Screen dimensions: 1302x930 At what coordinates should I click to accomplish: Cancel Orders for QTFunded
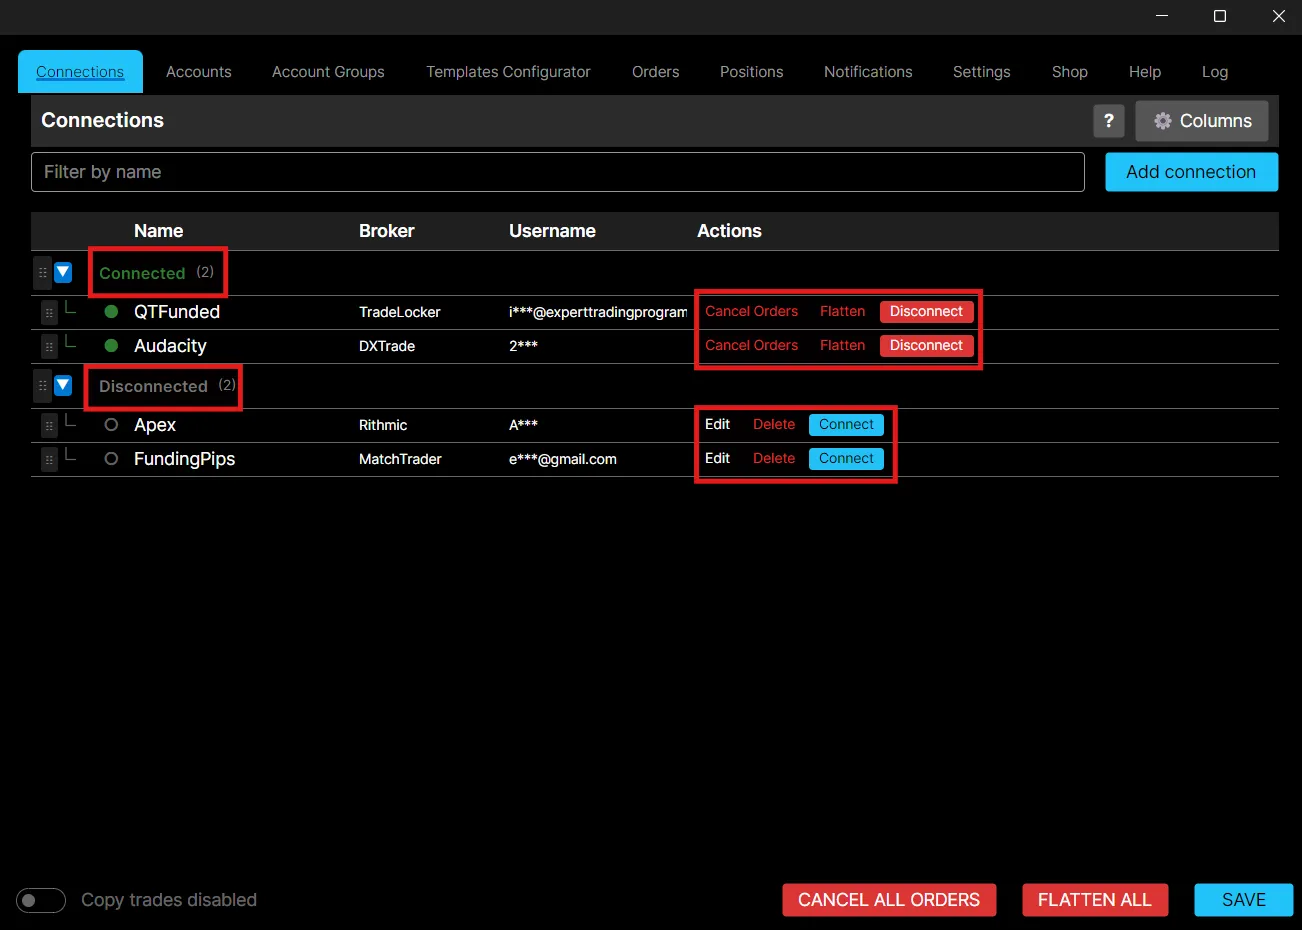pyautogui.click(x=751, y=312)
